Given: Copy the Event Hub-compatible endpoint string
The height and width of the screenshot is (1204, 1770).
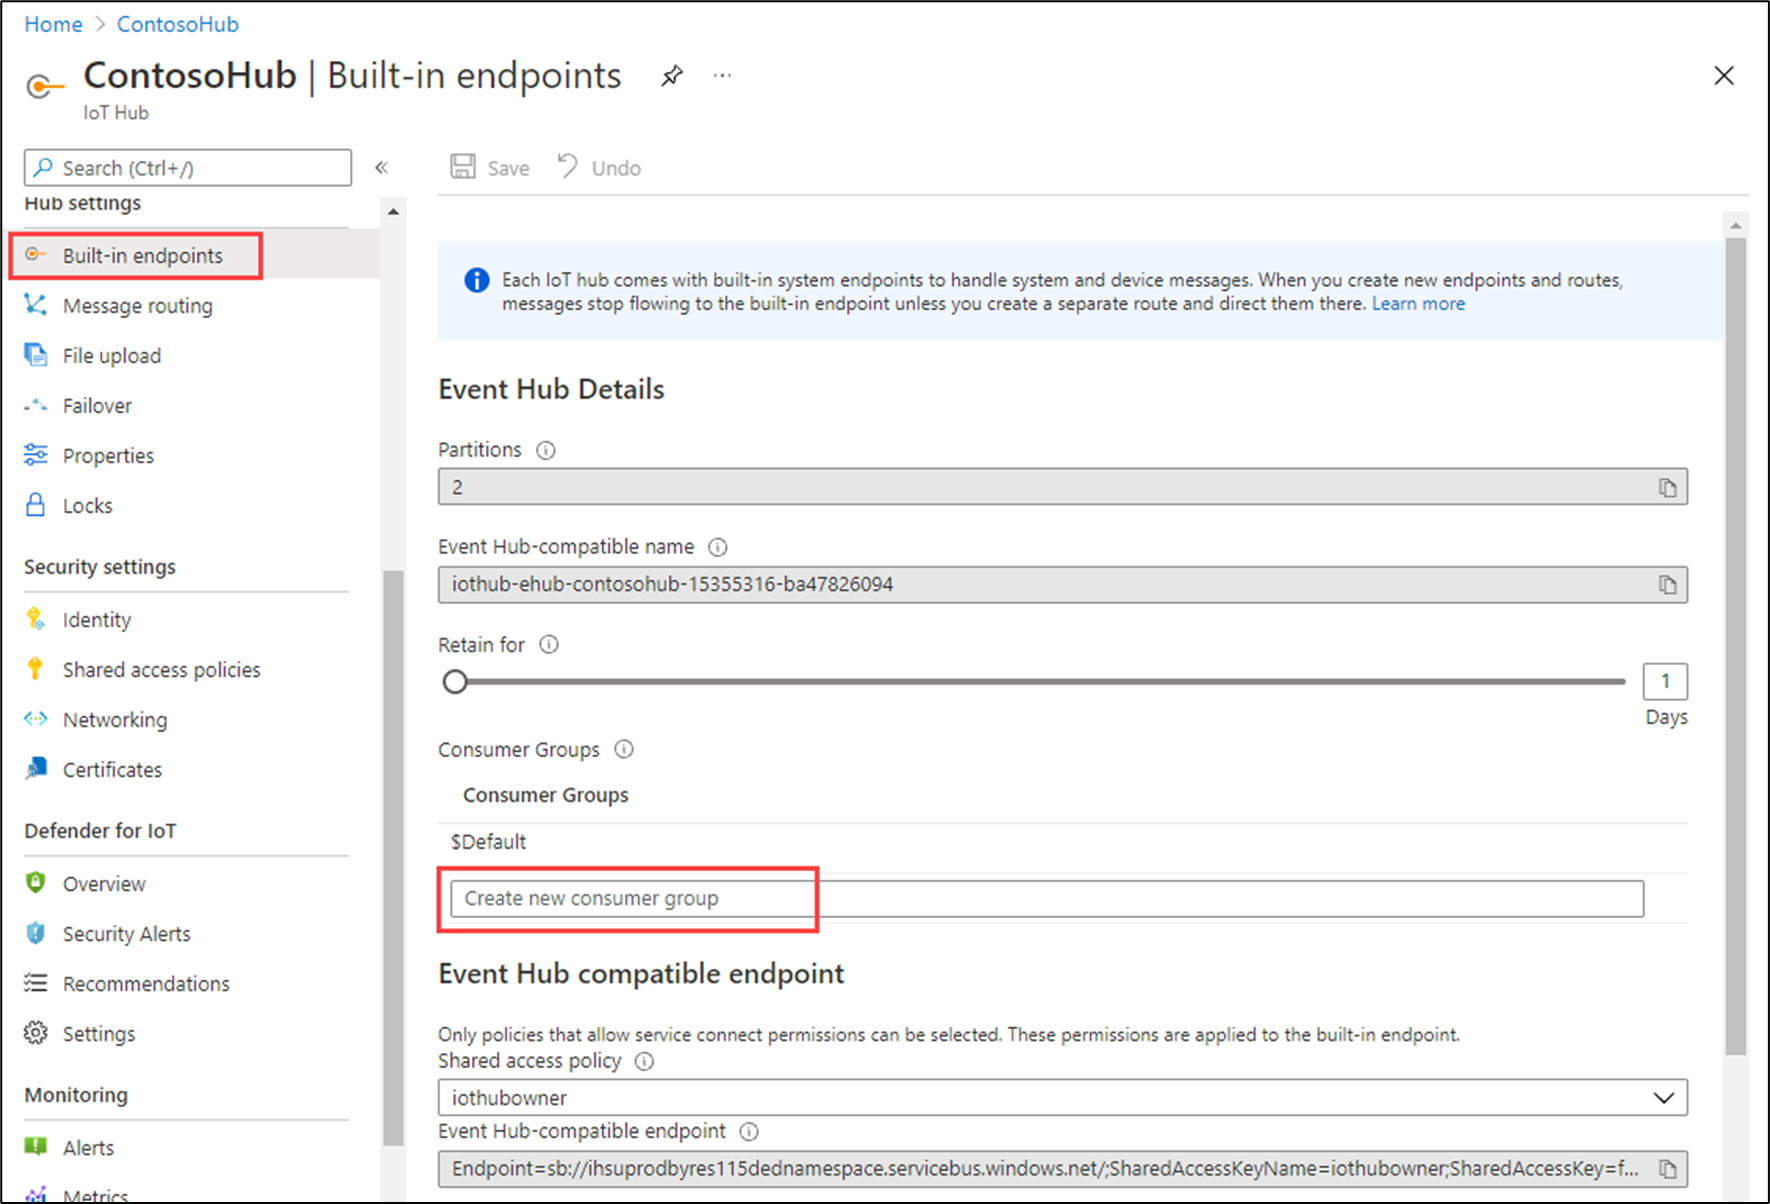Looking at the screenshot, I should coord(1667,1168).
